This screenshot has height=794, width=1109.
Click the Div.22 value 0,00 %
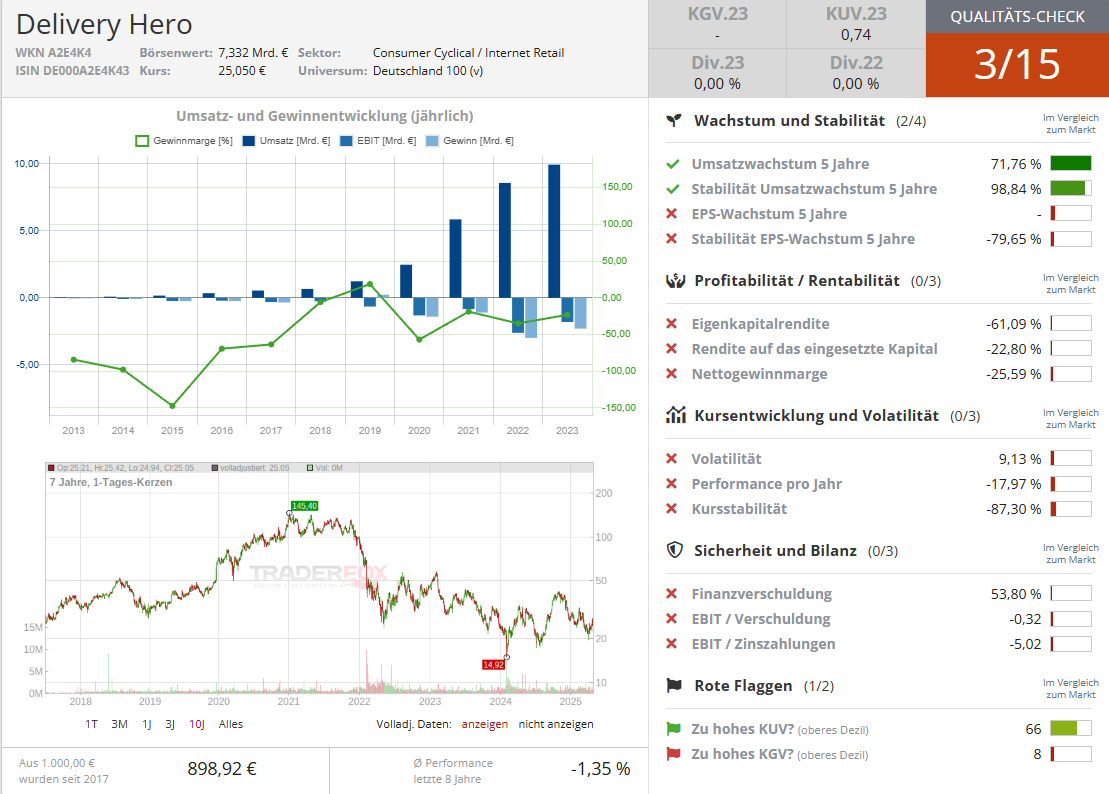tap(856, 84)
